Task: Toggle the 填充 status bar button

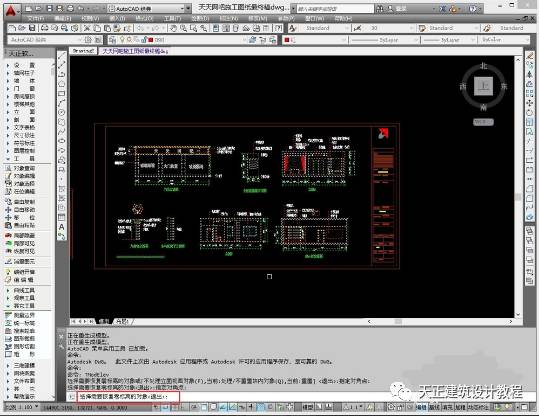Action: 448,407
